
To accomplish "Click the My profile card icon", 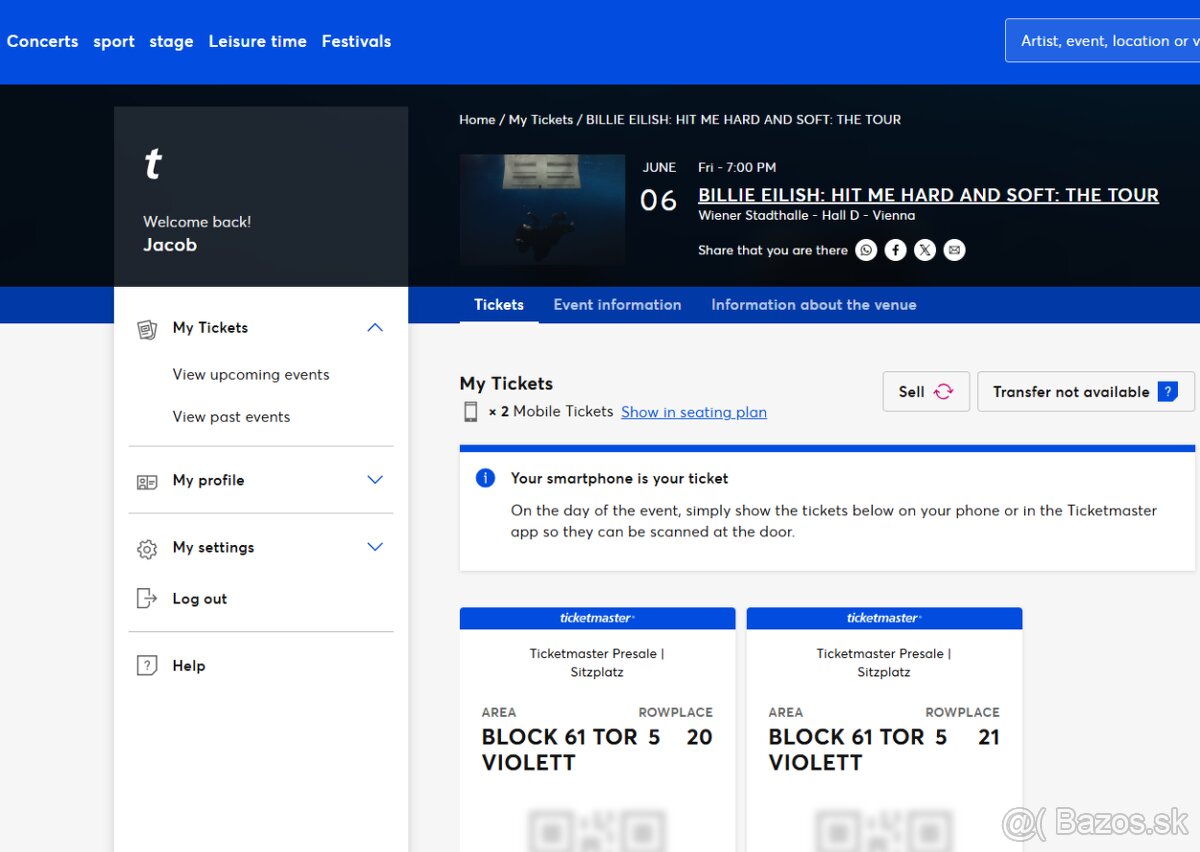I will tap(147, 481).
